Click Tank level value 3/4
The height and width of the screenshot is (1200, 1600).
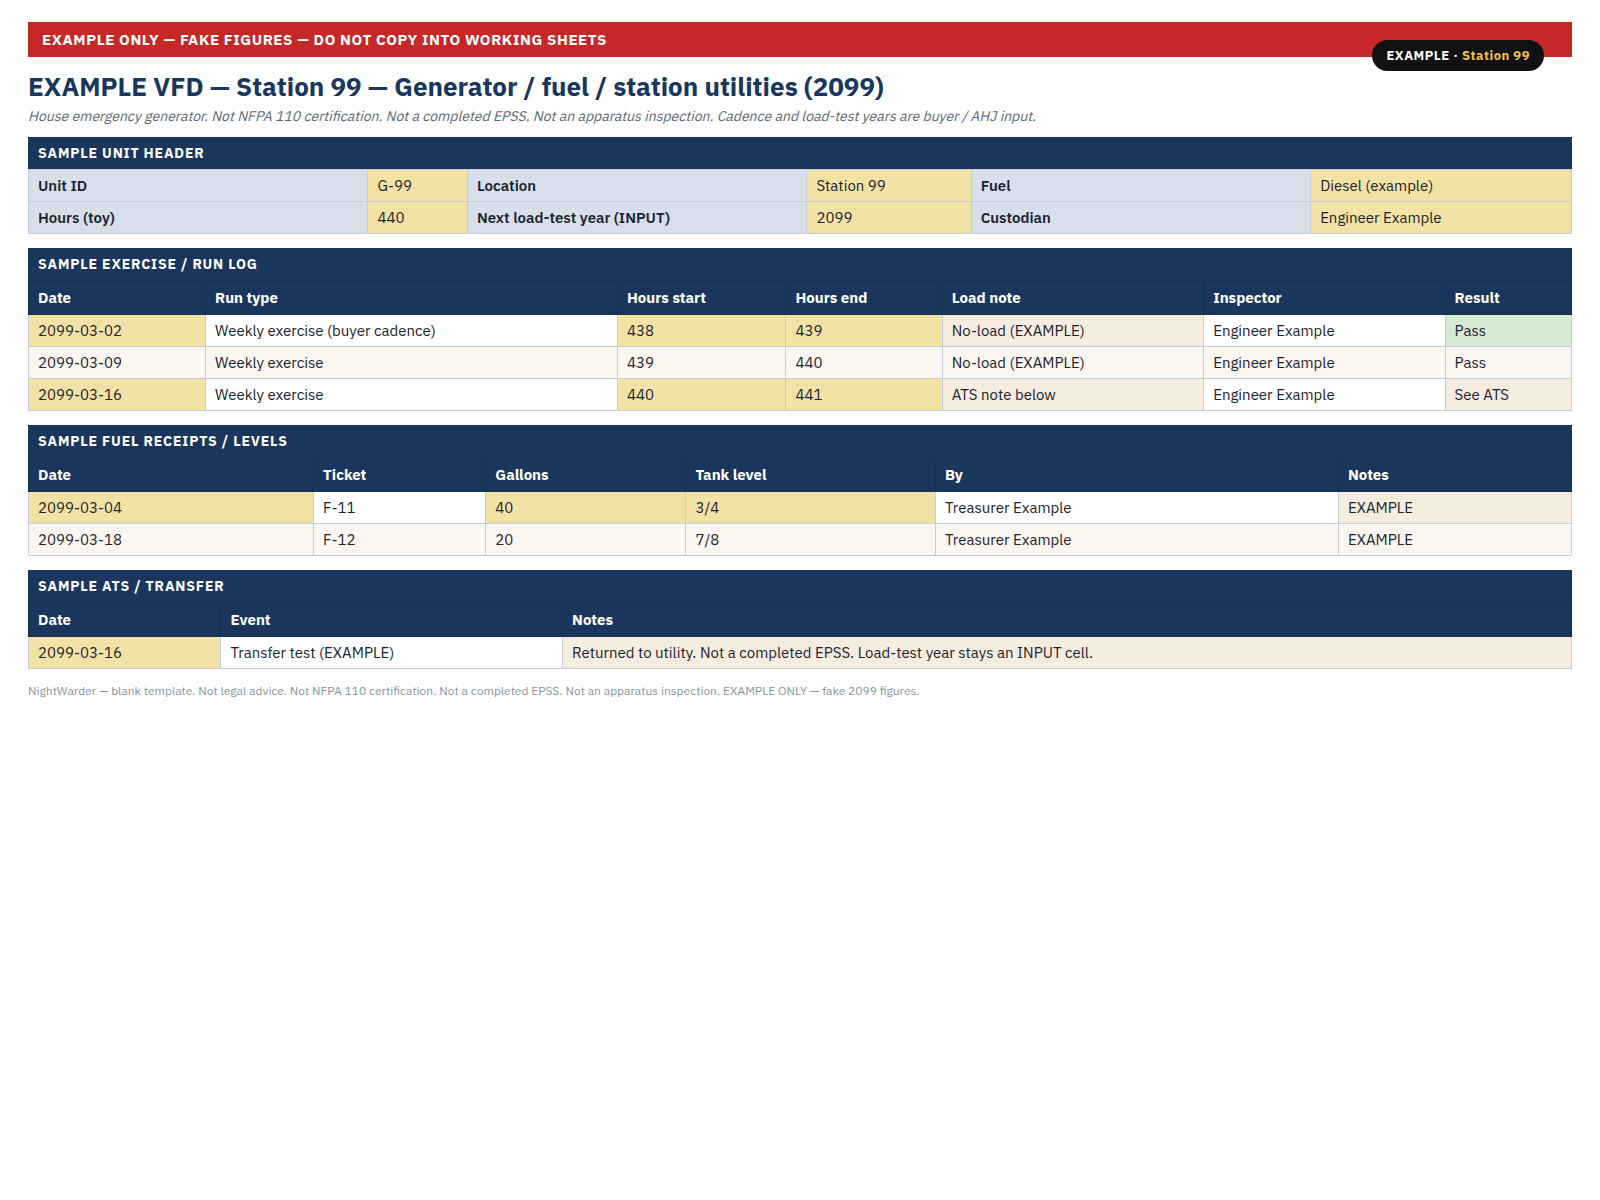[x=810, y=508]
